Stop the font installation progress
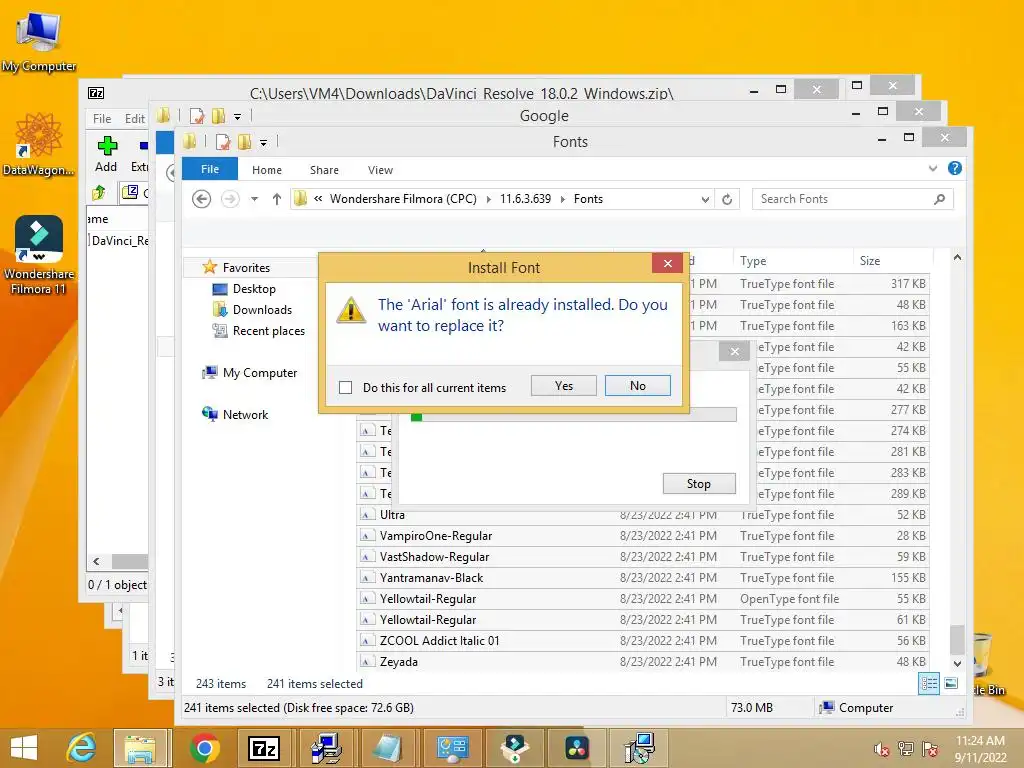This screenshot has width=1024, height=768. [699, 483]
